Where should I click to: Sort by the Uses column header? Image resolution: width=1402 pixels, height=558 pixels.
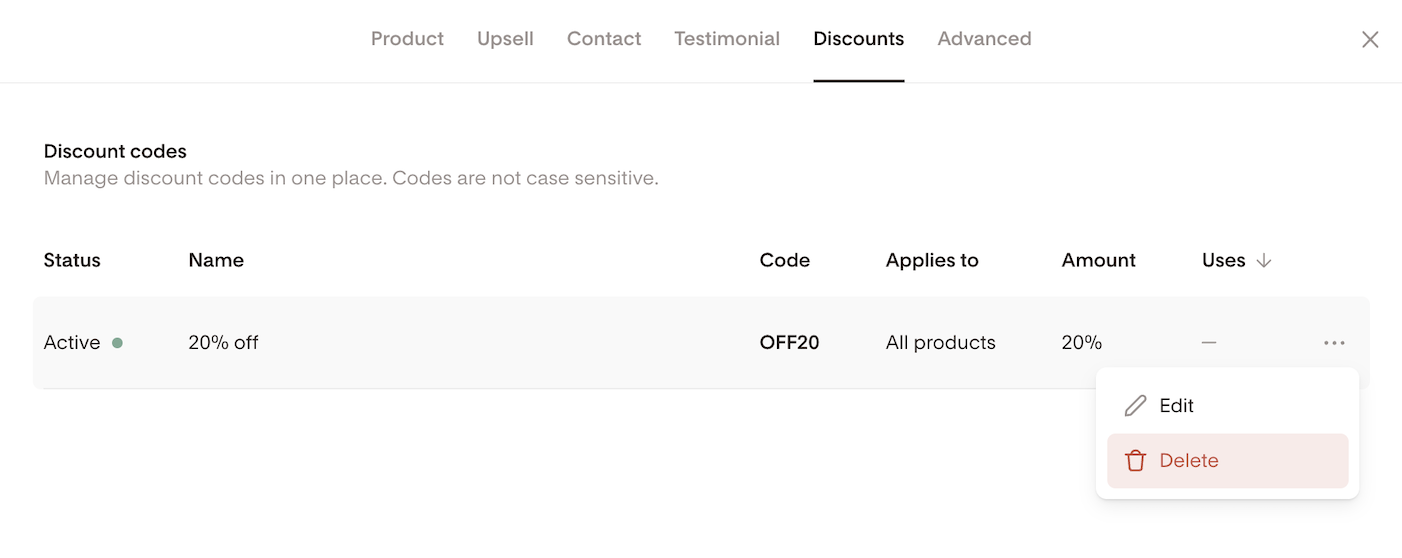pos(1224,261)
